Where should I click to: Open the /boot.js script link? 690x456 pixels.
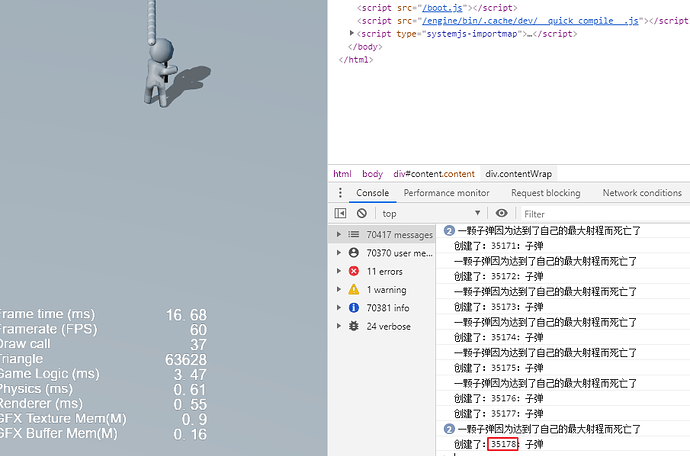(x=442, y=8)
